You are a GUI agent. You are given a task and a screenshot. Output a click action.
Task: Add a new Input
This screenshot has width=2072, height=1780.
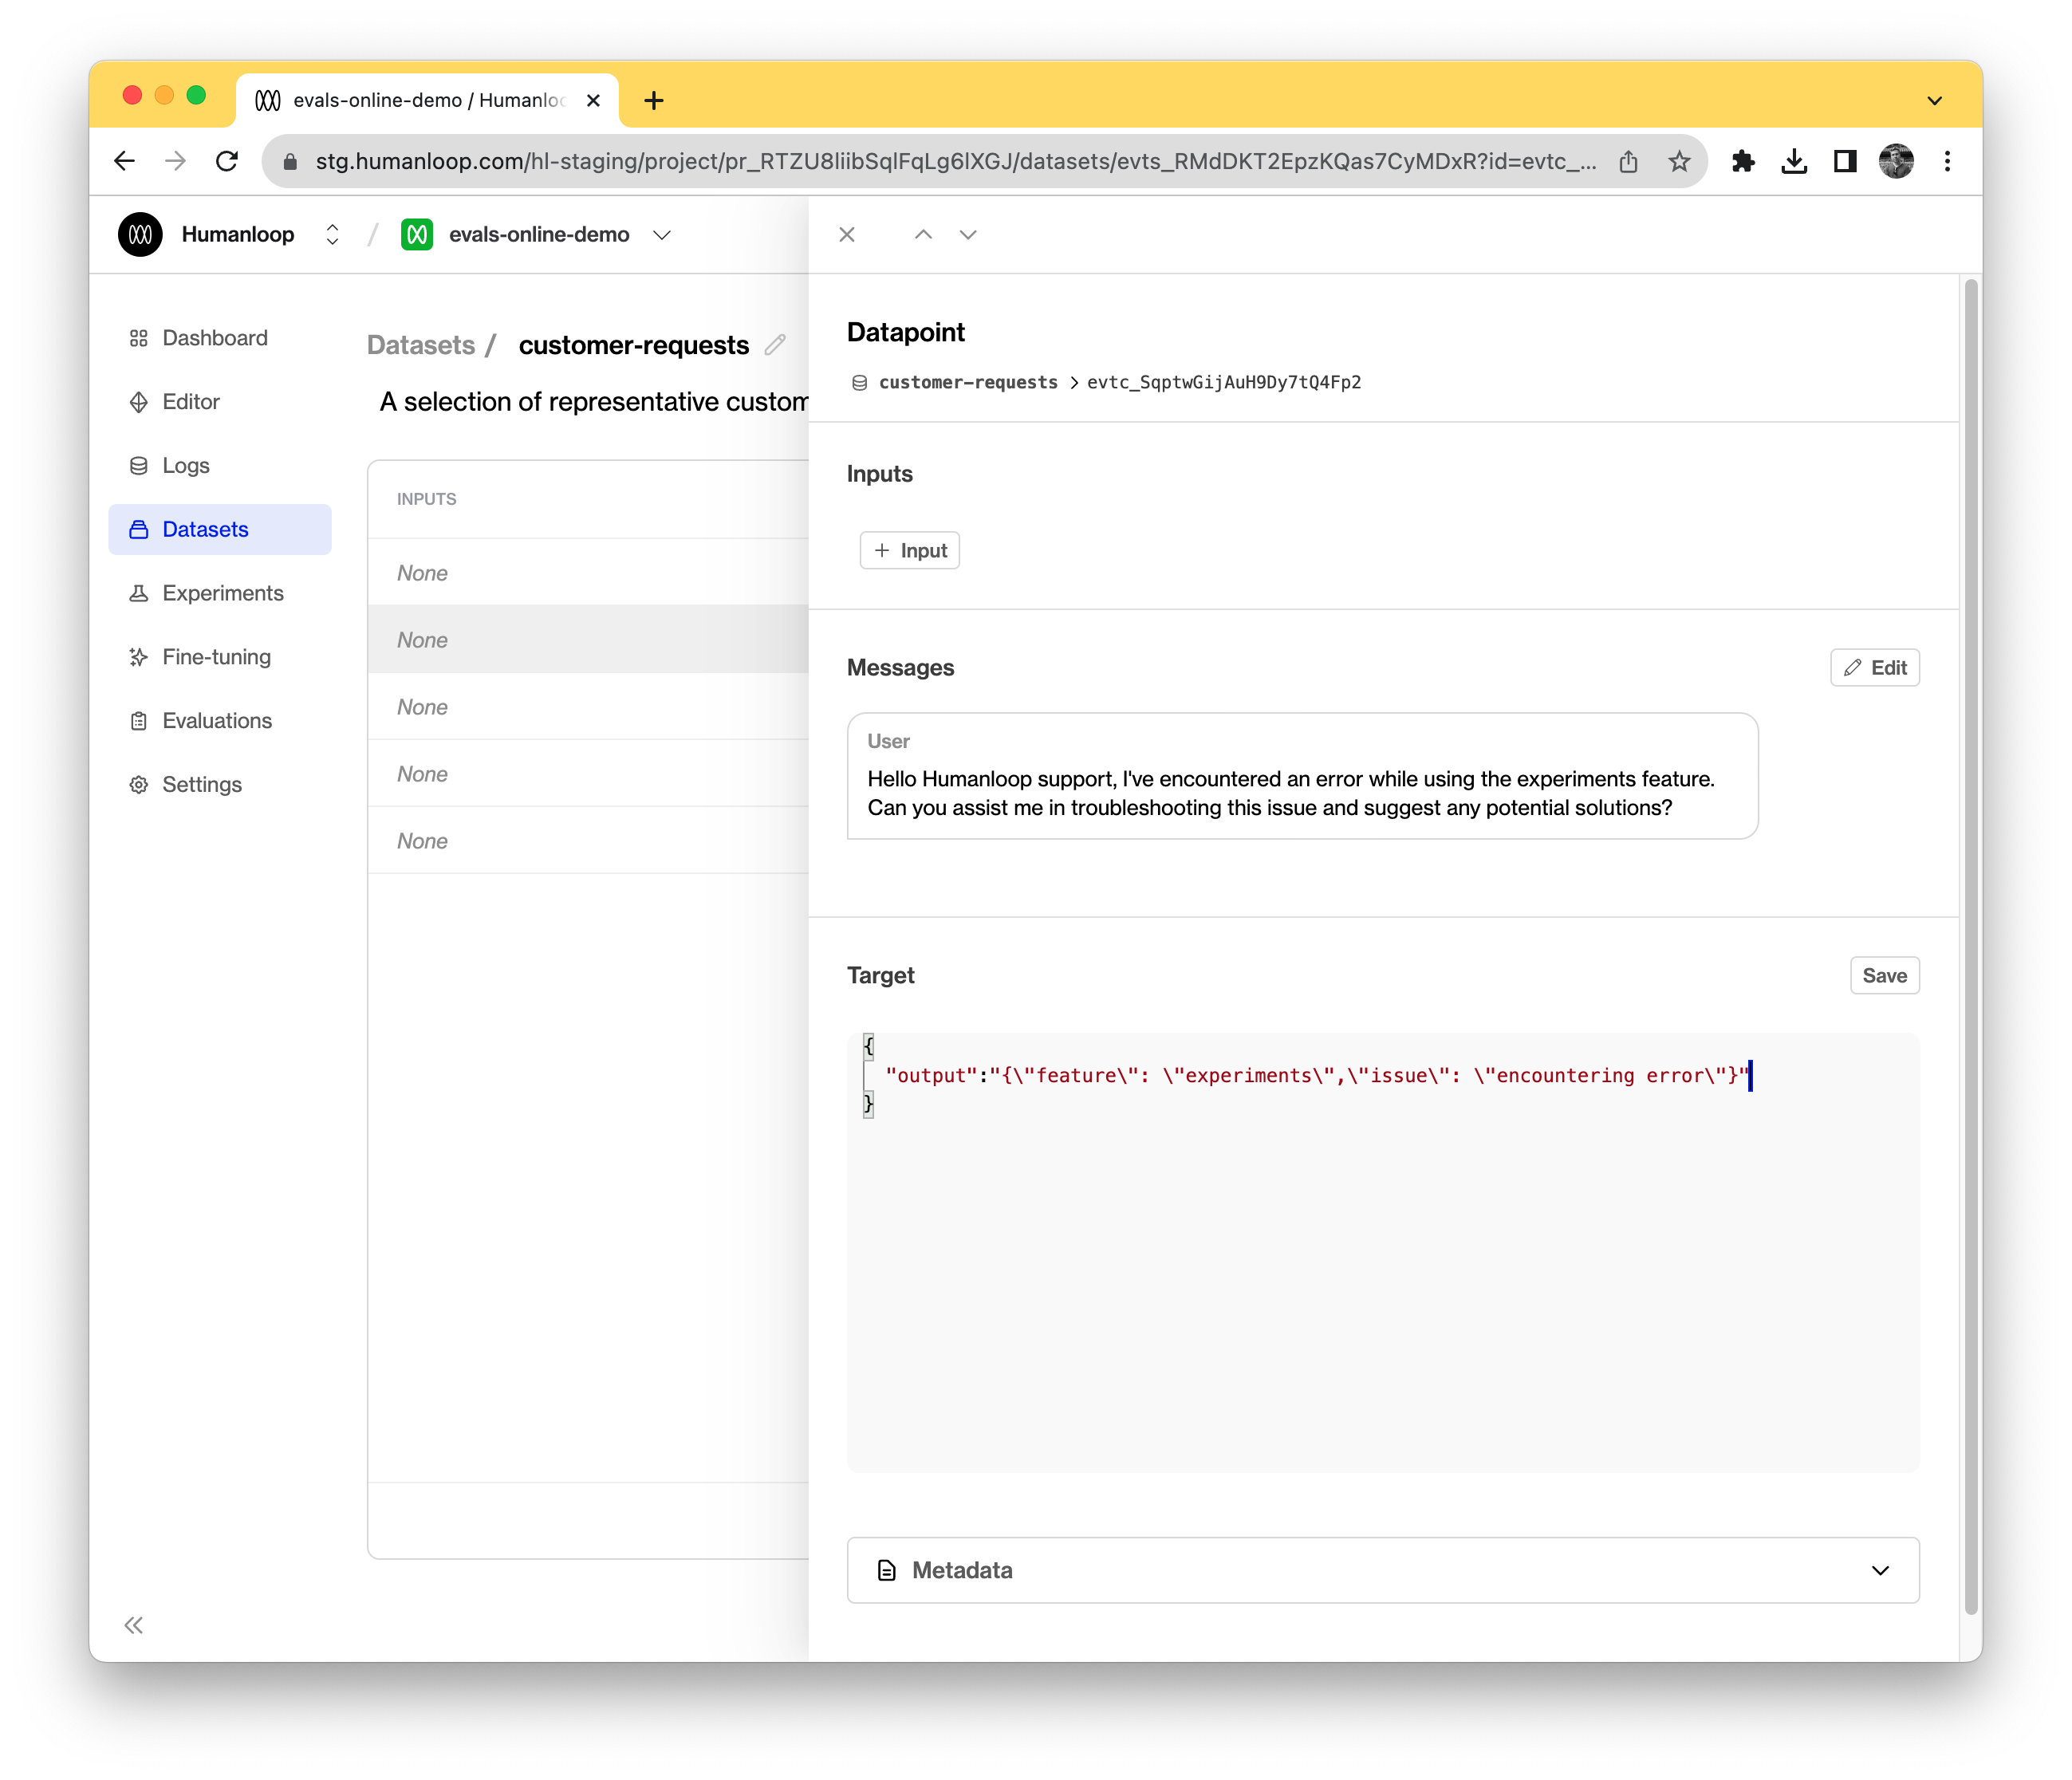tap(909, 551)
